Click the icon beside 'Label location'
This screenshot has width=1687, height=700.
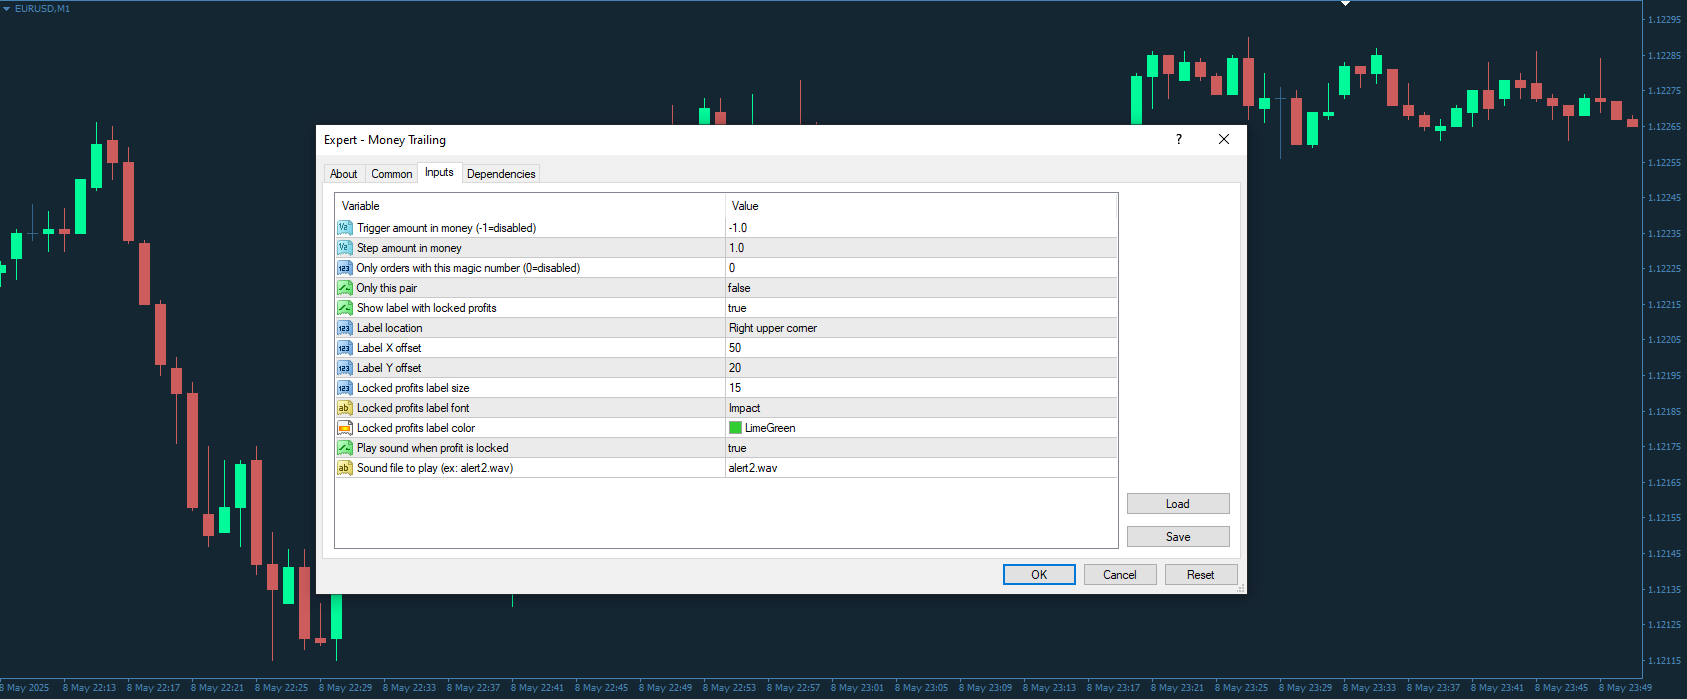tap(345, 328)
